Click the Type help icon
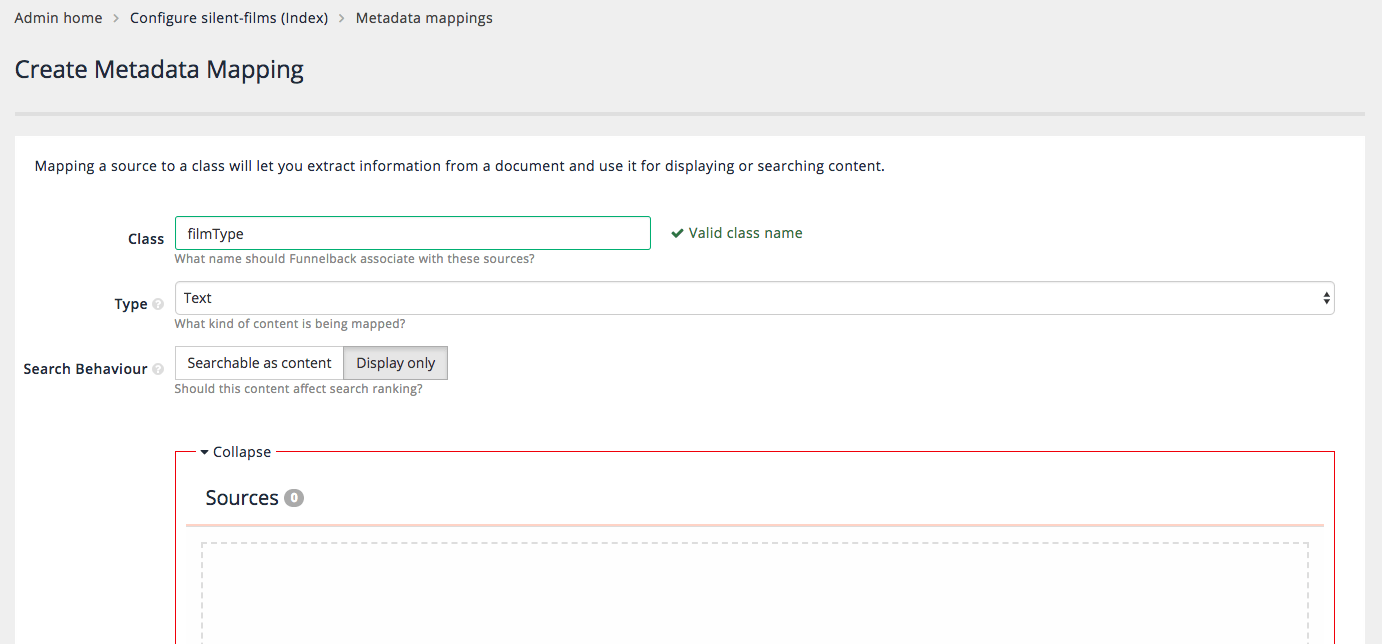This screenshot has width=1382, height=644. coord(159,304)
